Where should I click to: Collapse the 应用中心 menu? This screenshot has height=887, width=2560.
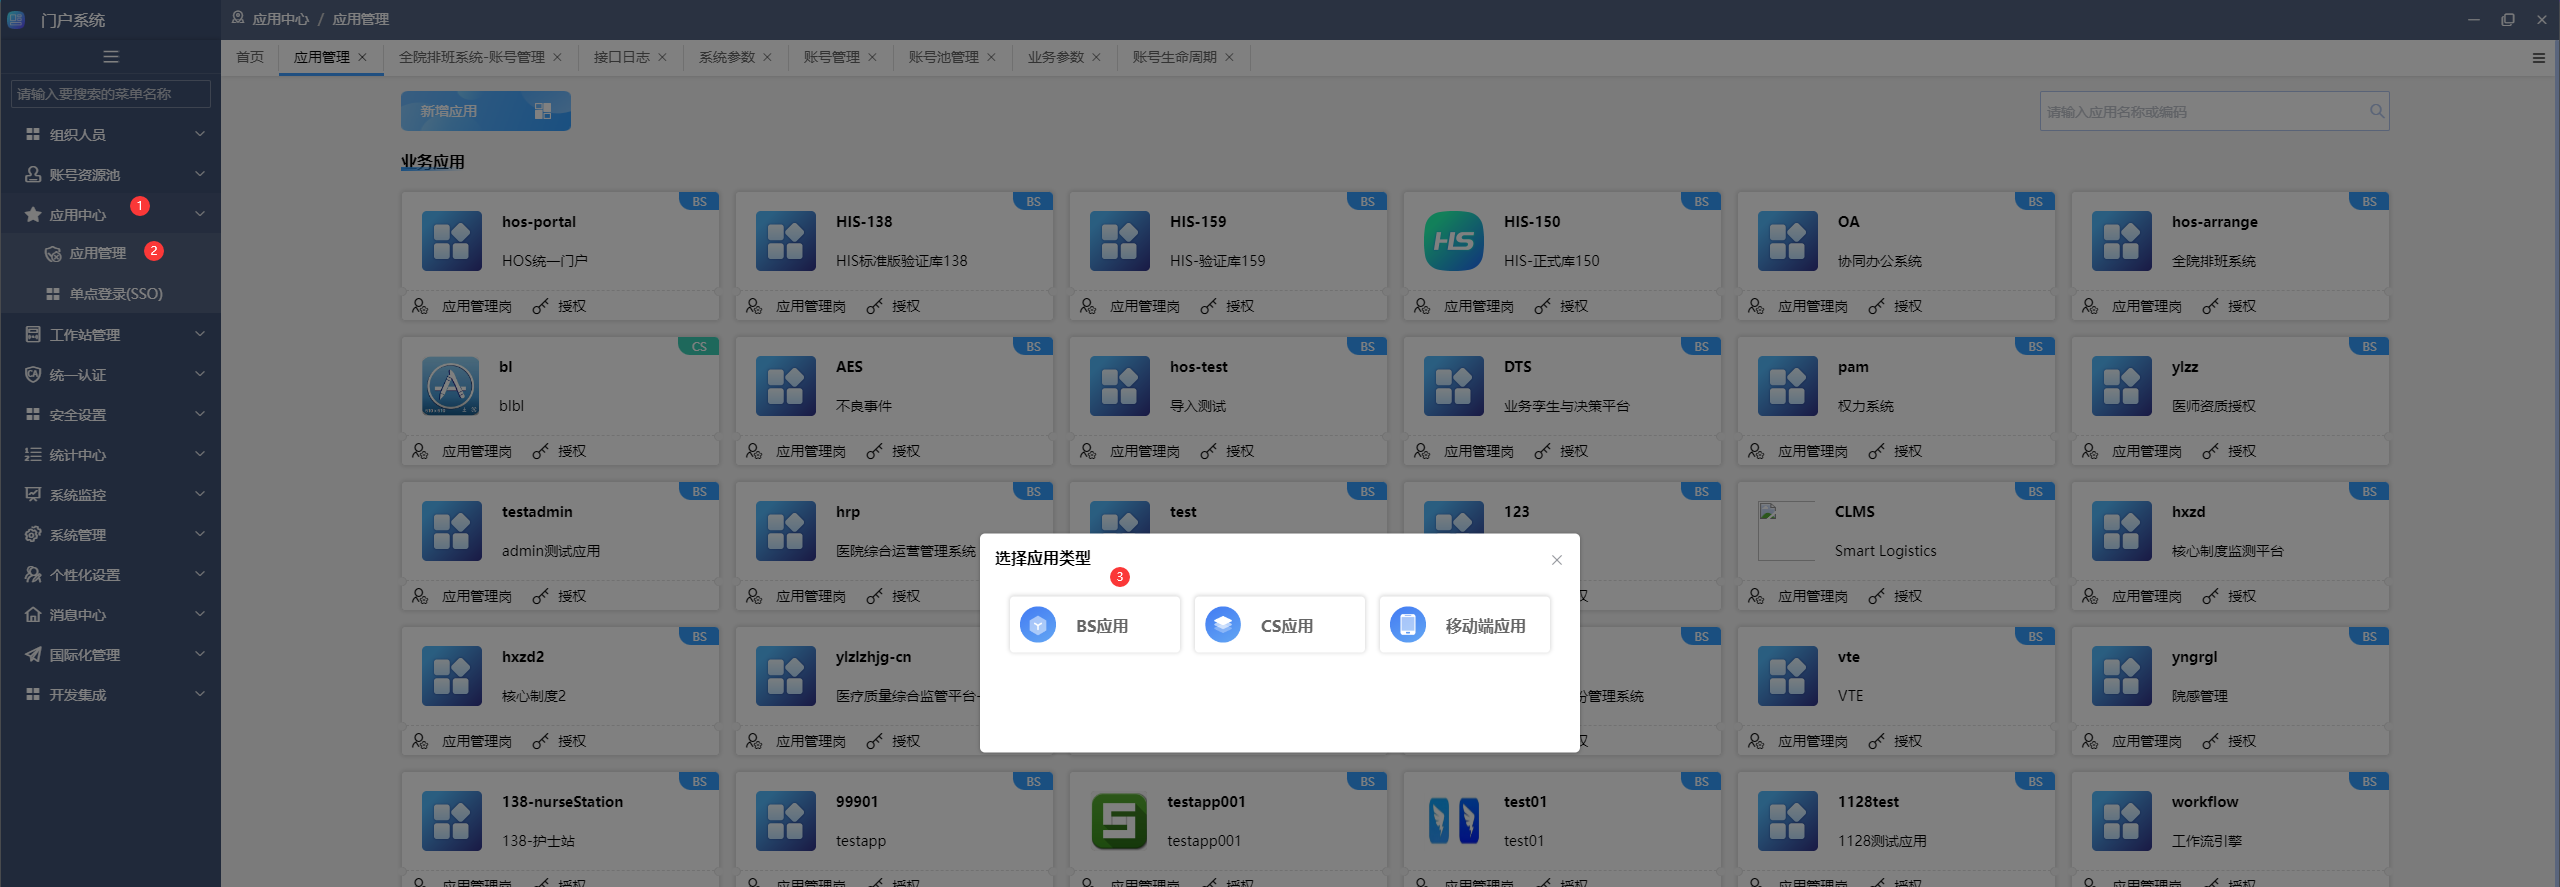[111, 214]
